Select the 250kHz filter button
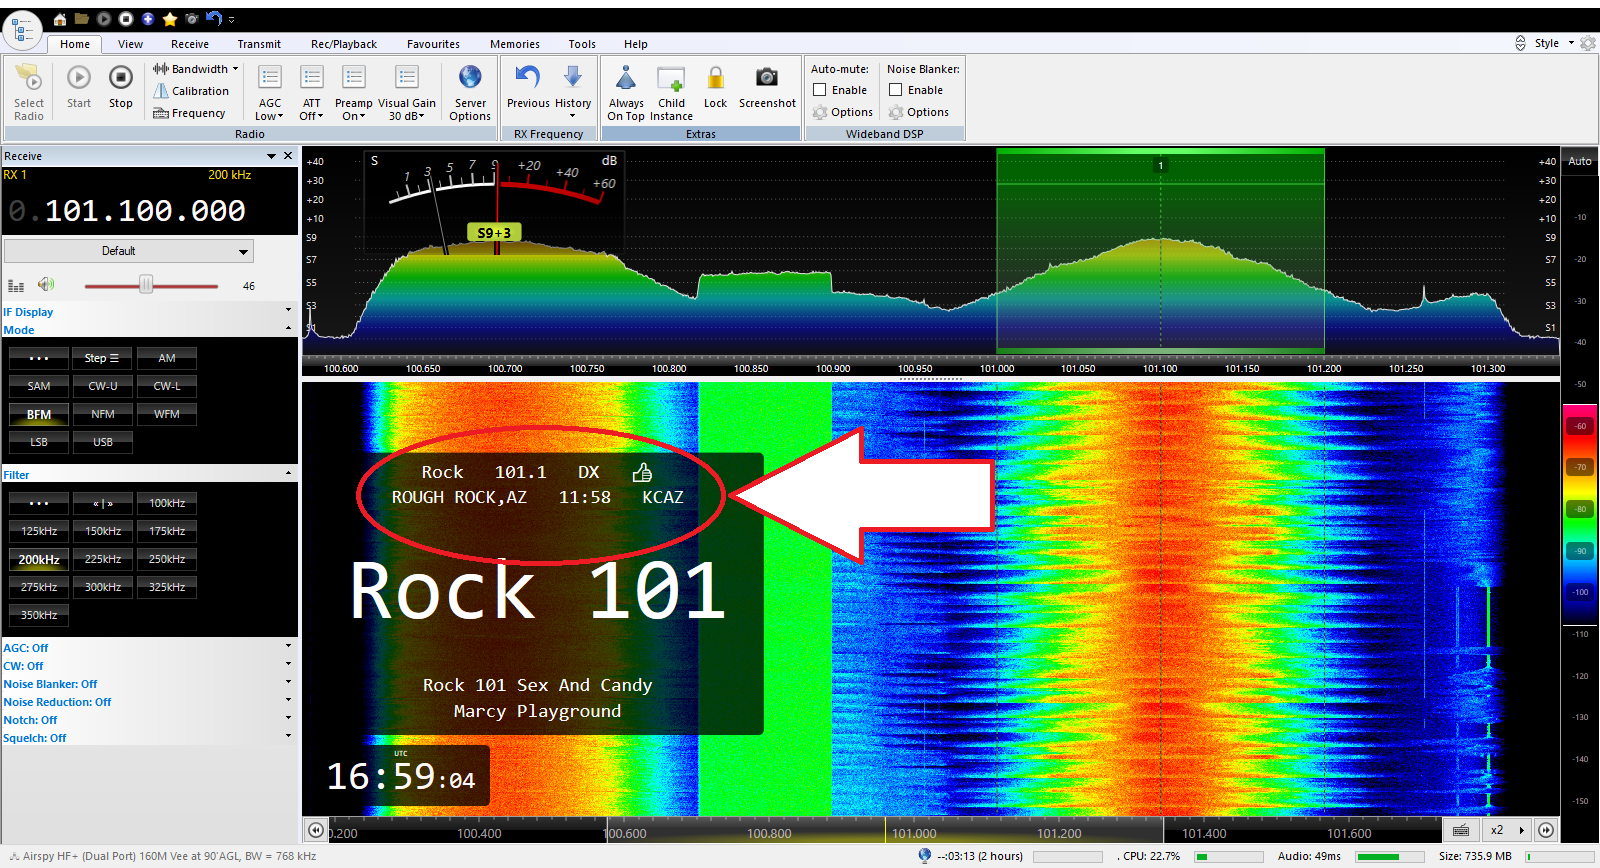The image size is (1600, 868). click(167, 559)
